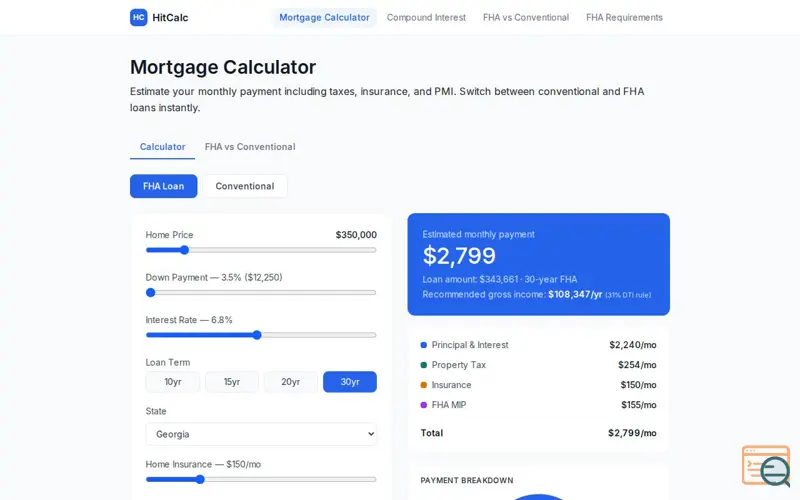
Task: Click the green Property Tax legend dot
Action: (423, 365)
